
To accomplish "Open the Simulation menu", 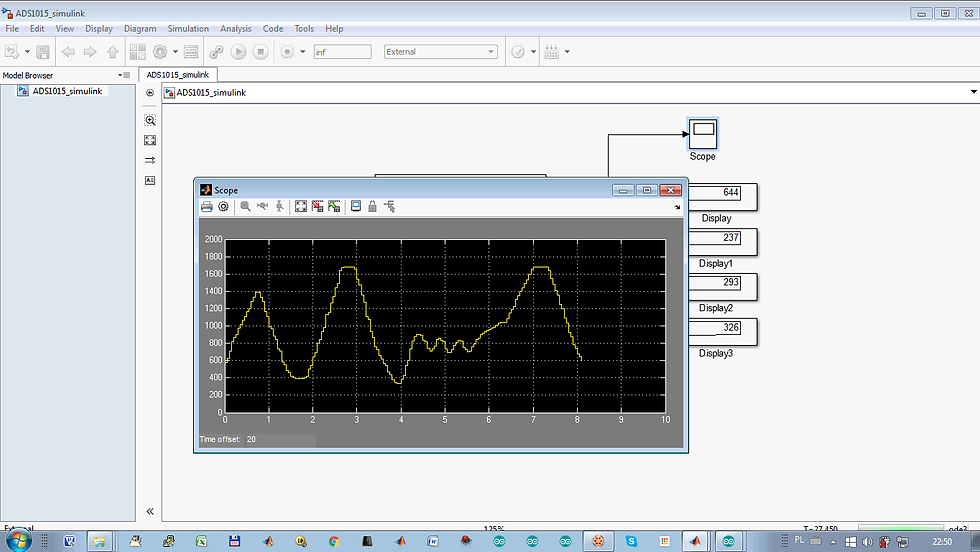I will tap(188, 29).
